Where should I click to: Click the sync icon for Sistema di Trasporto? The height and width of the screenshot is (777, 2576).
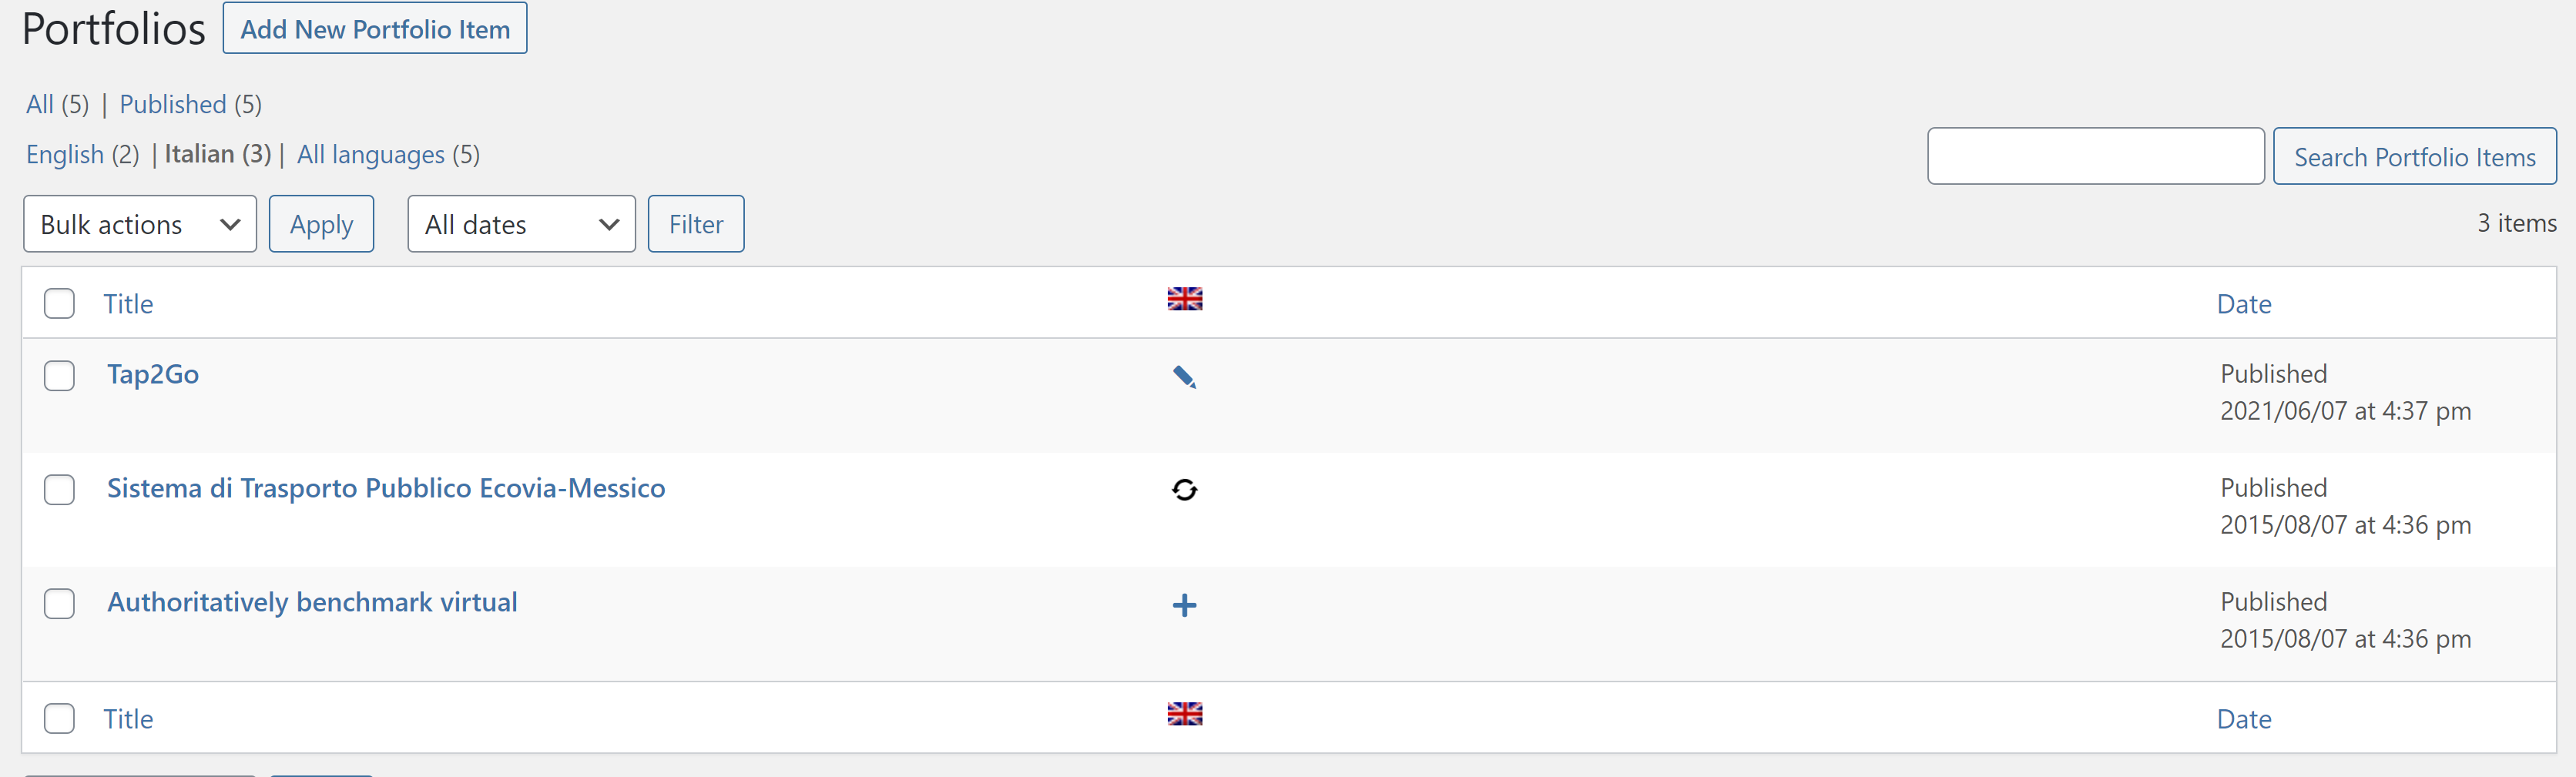[x=1184, y=490]
